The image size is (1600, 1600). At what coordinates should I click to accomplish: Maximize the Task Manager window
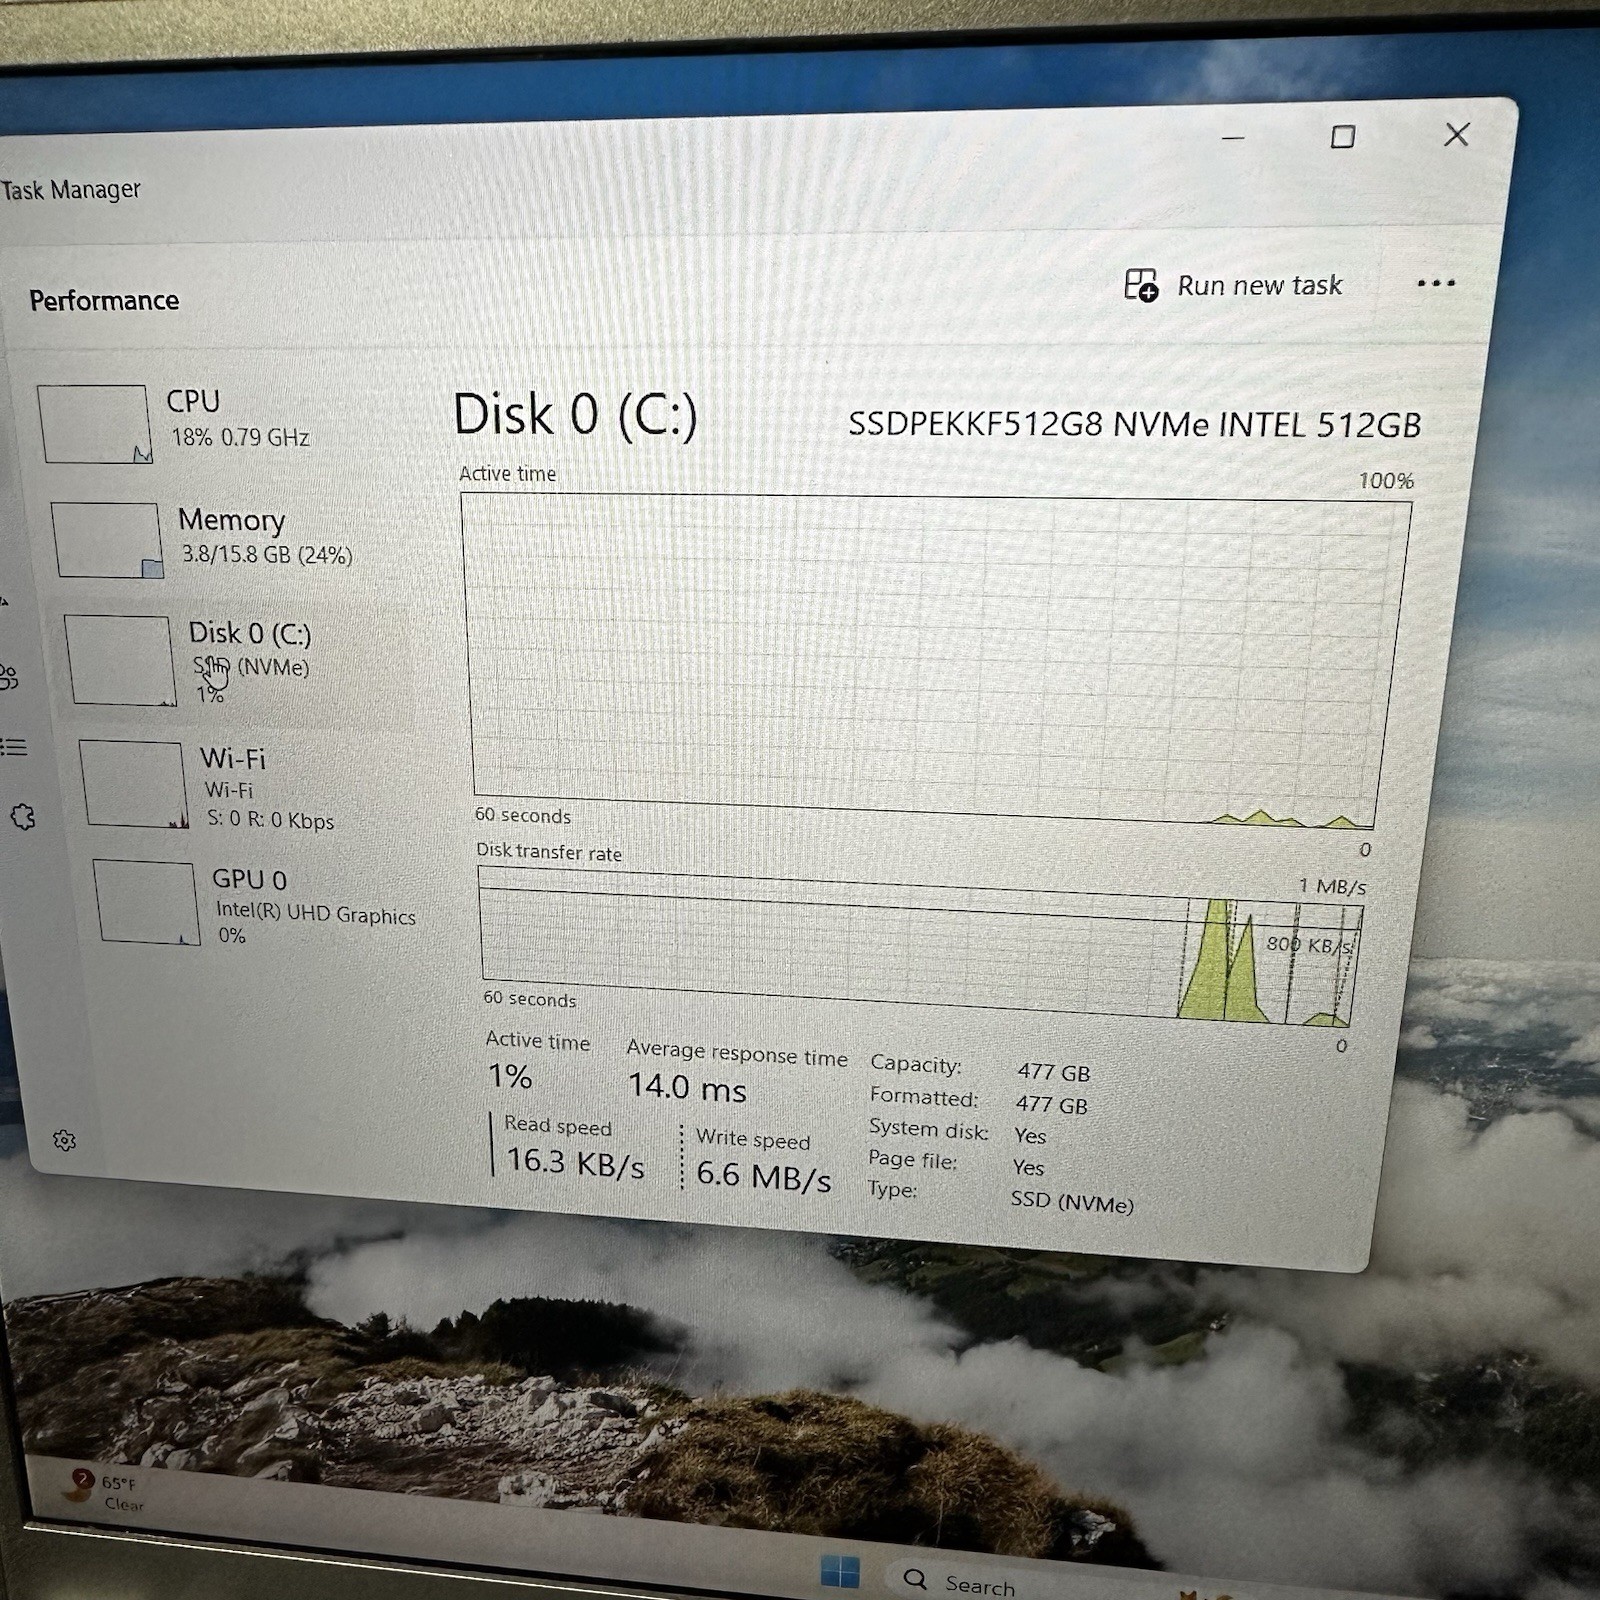click(1343, 137)
